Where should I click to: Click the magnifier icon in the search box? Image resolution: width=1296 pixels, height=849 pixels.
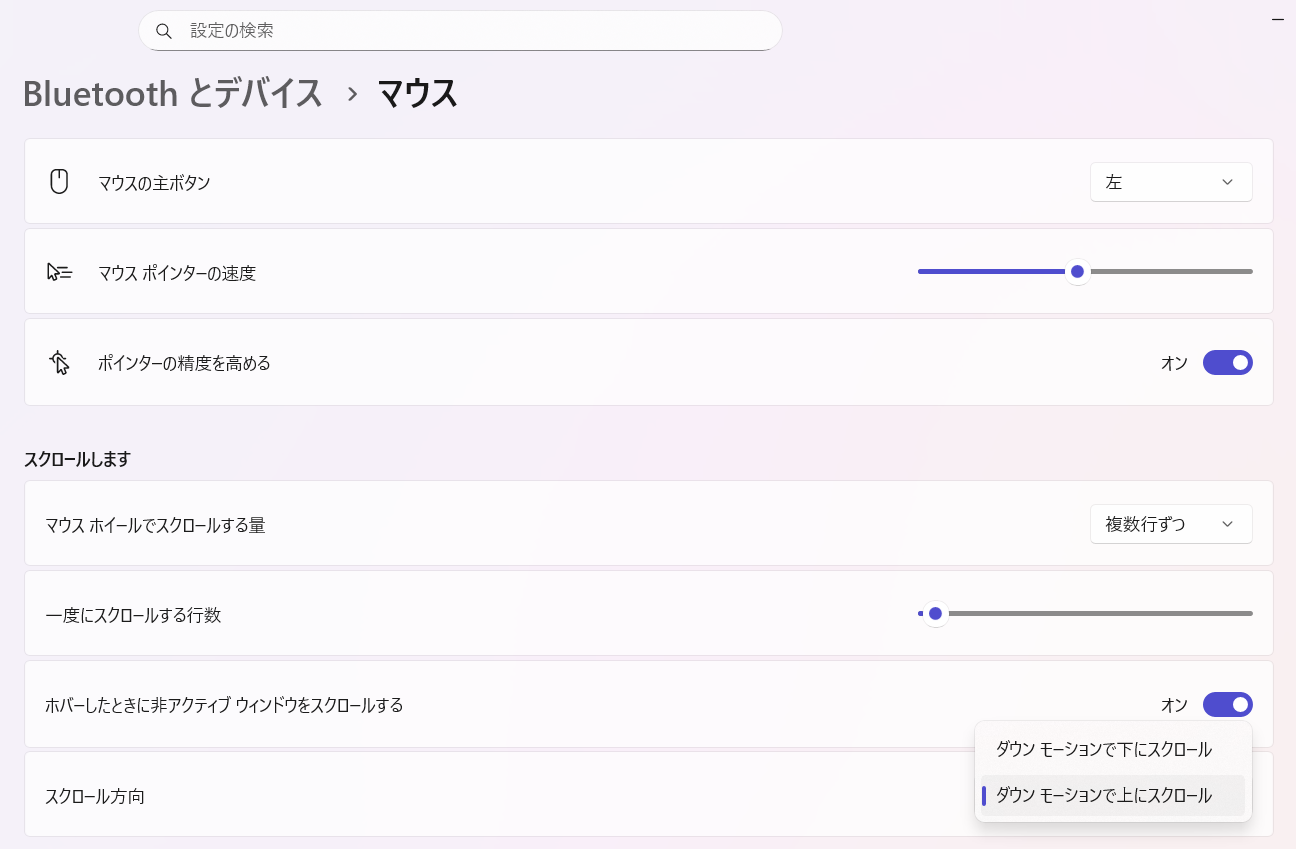tap(165, 31)
